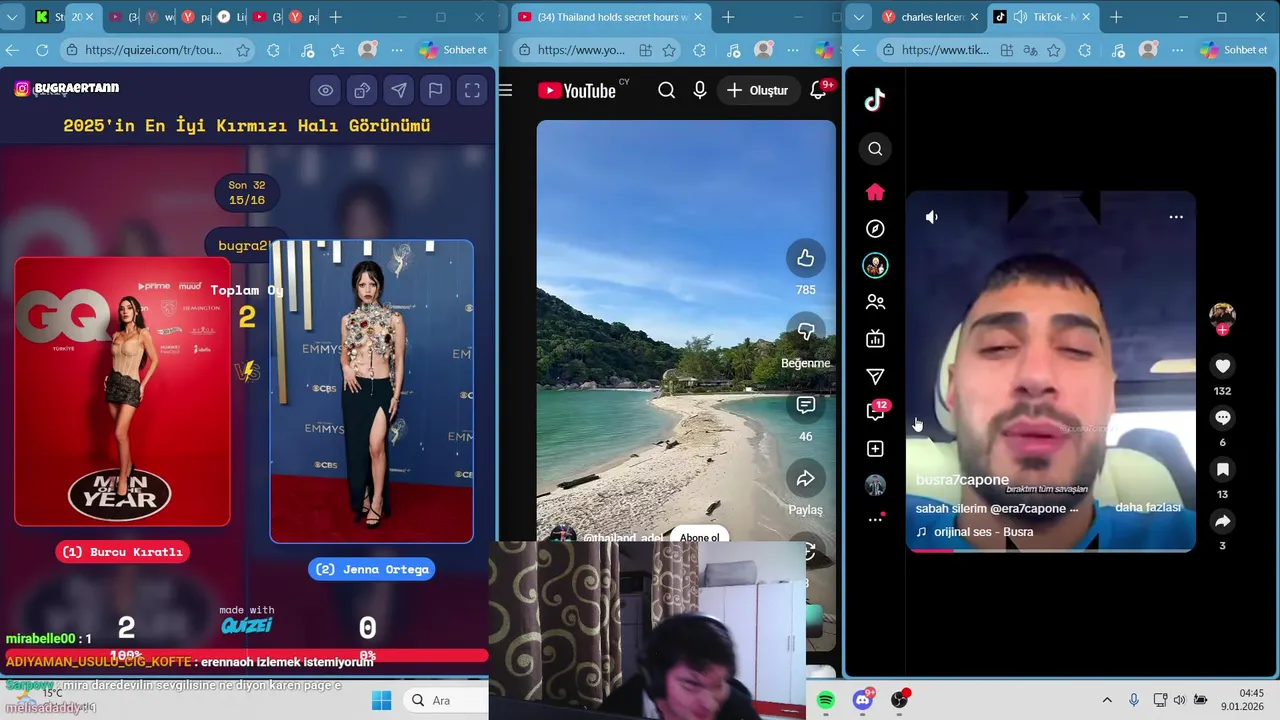This screenshot has height=720, width=1280.
Task: Open Edge settings menu dots in Quizei window
Action: click(398, 50)
